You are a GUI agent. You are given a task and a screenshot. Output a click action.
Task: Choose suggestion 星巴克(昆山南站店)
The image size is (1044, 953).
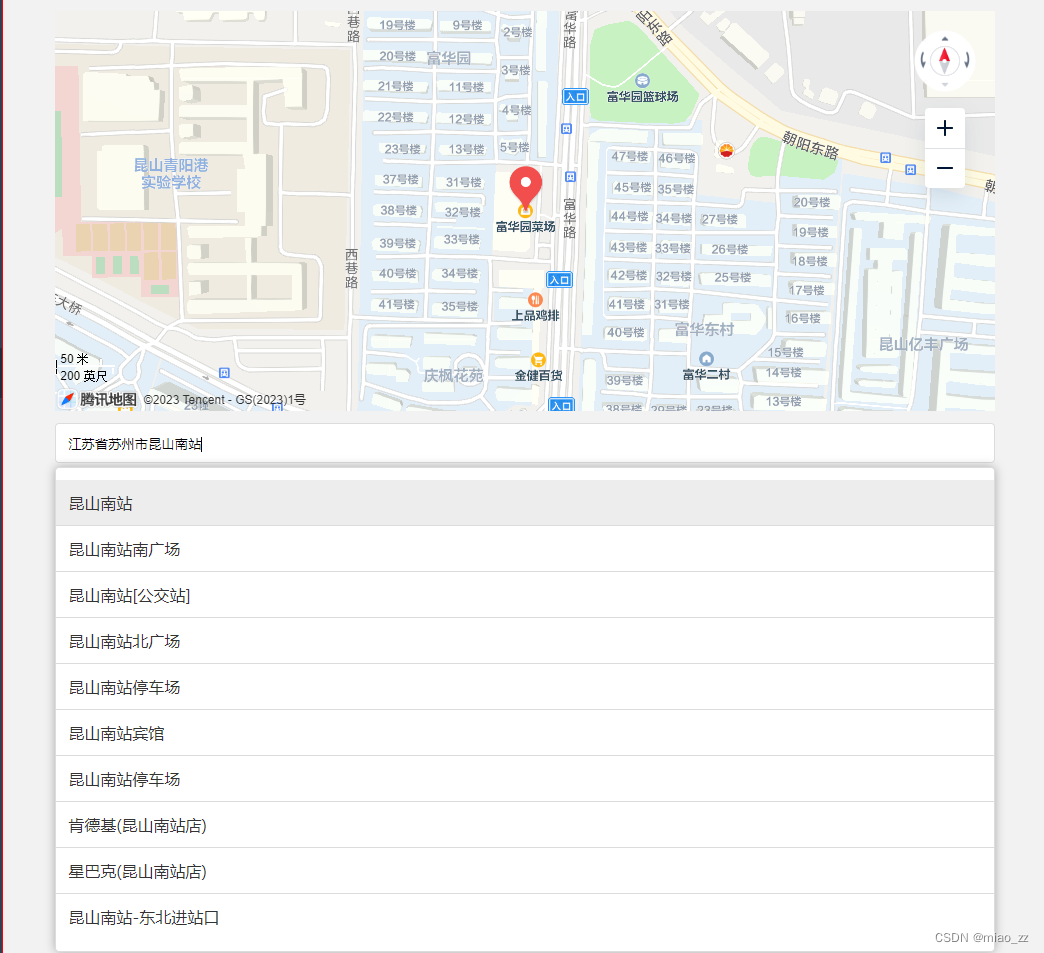(525, 872)
